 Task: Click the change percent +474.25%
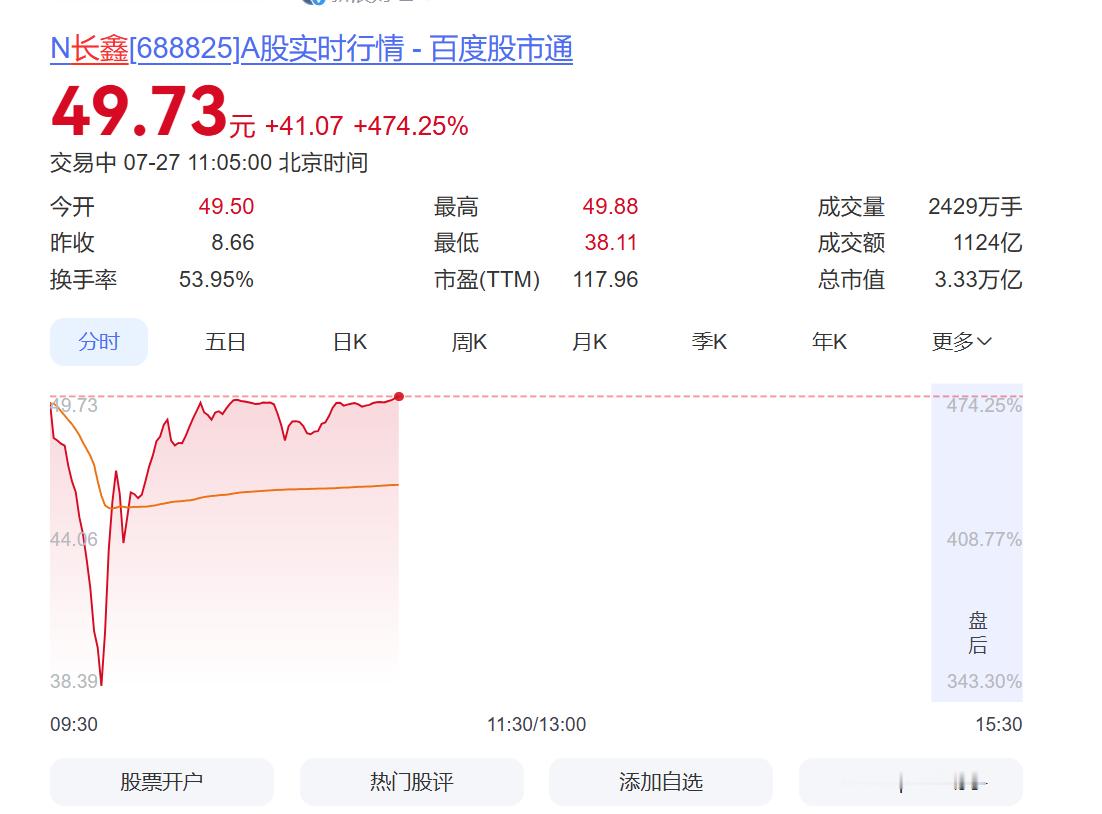411,127
